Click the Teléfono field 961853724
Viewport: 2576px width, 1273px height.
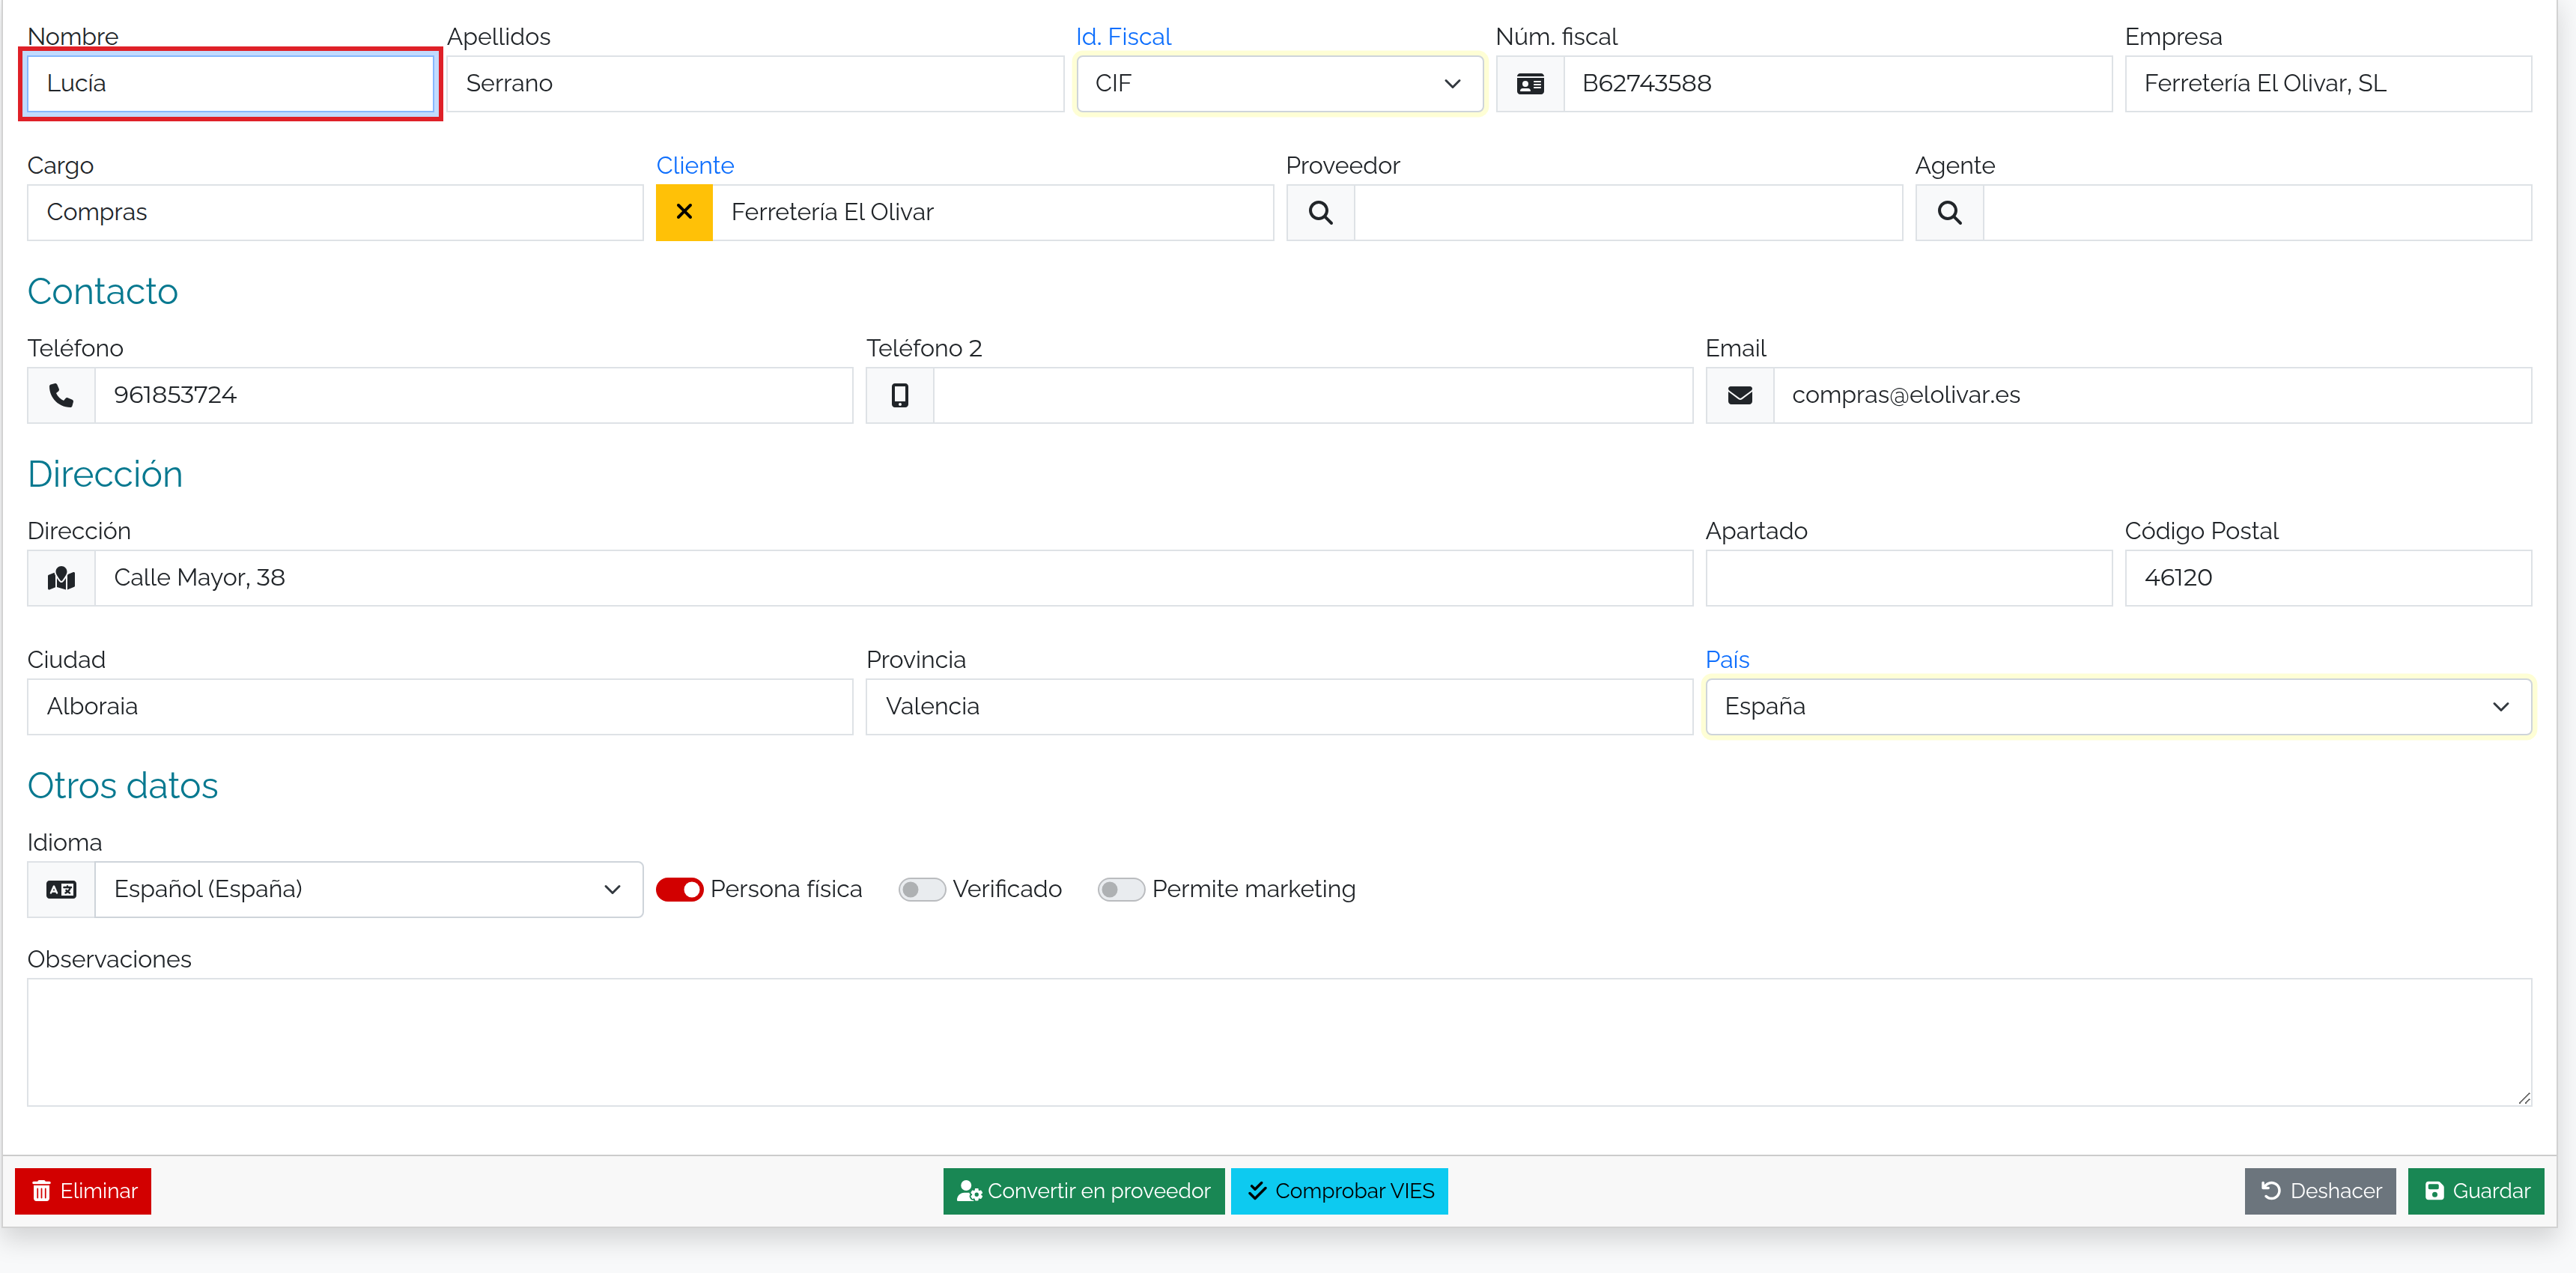[473, 395]
